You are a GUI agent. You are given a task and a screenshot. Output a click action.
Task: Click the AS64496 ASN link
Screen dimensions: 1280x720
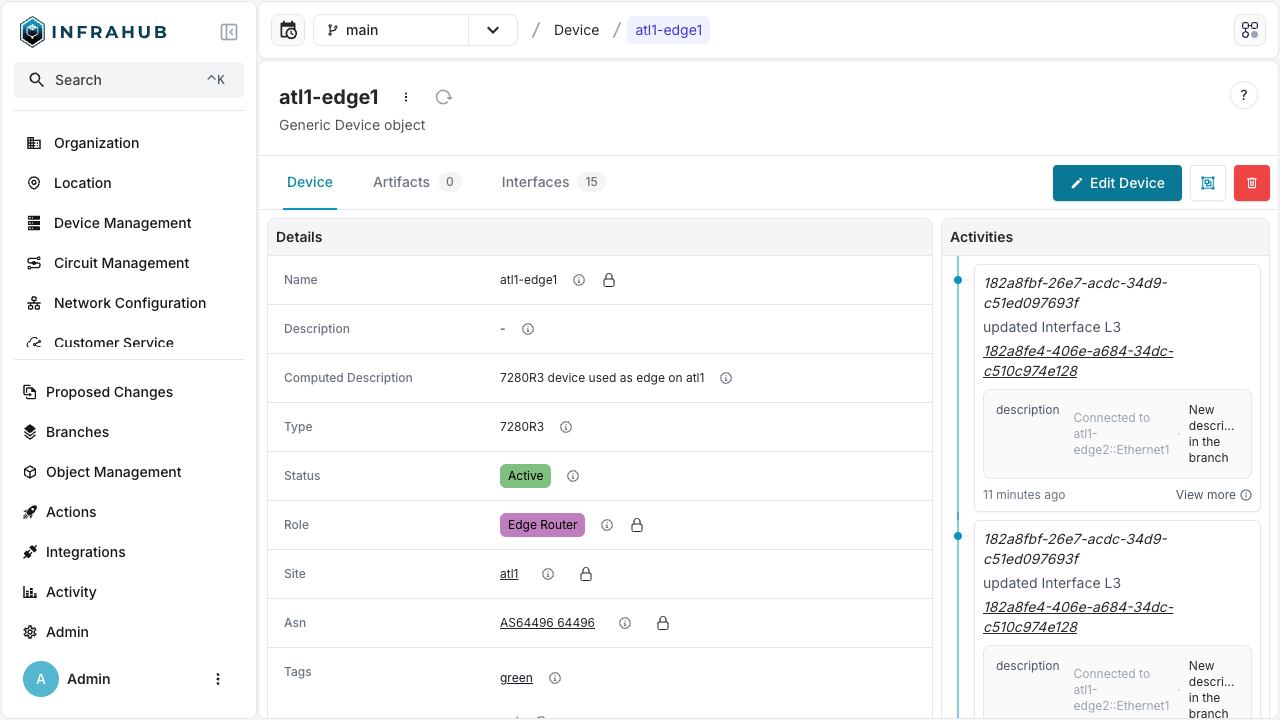[x=547, y=622]
